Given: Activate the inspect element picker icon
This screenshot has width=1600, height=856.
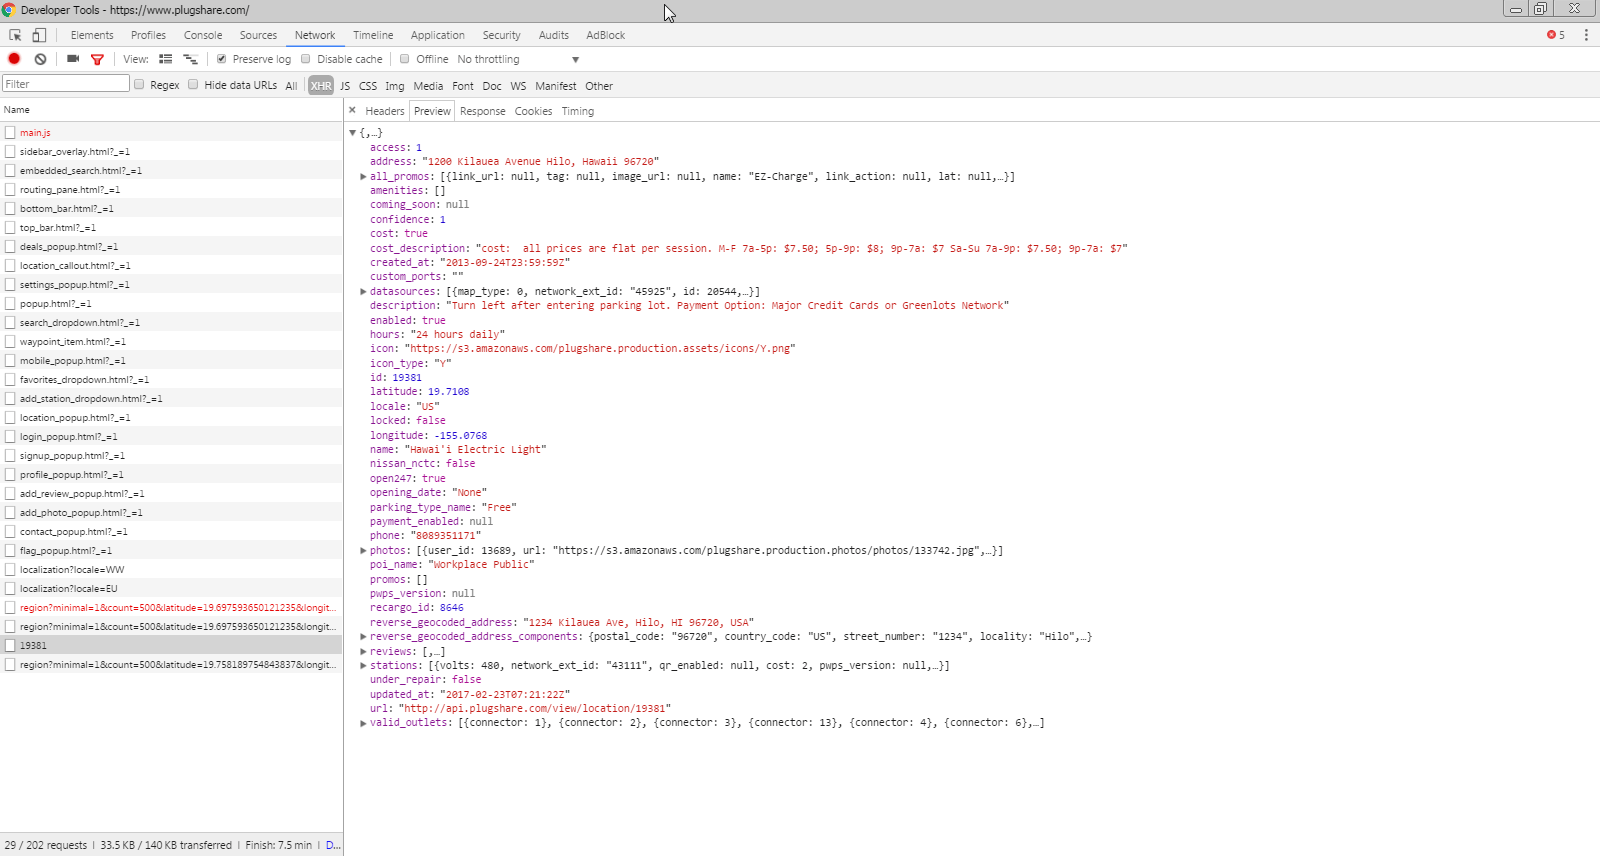Looking at the screenshot, I should point(15,35).
